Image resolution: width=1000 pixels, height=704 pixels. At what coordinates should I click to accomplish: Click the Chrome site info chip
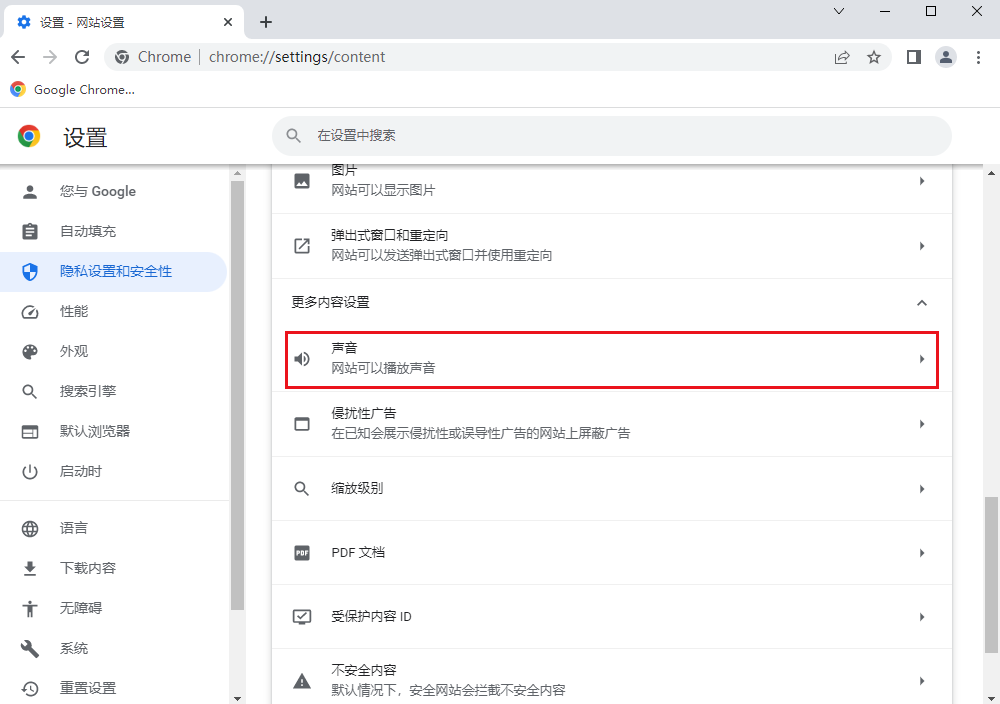[x=153, y=57]
